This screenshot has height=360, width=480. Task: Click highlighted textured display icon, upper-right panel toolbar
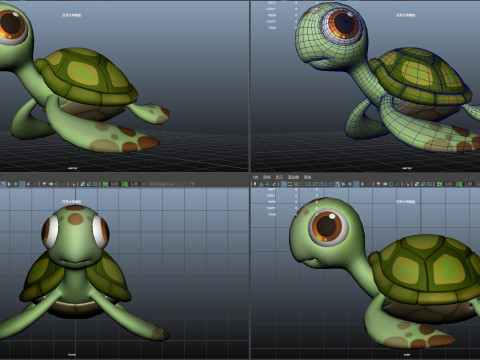pyautogui.click(x=356, y=184)
